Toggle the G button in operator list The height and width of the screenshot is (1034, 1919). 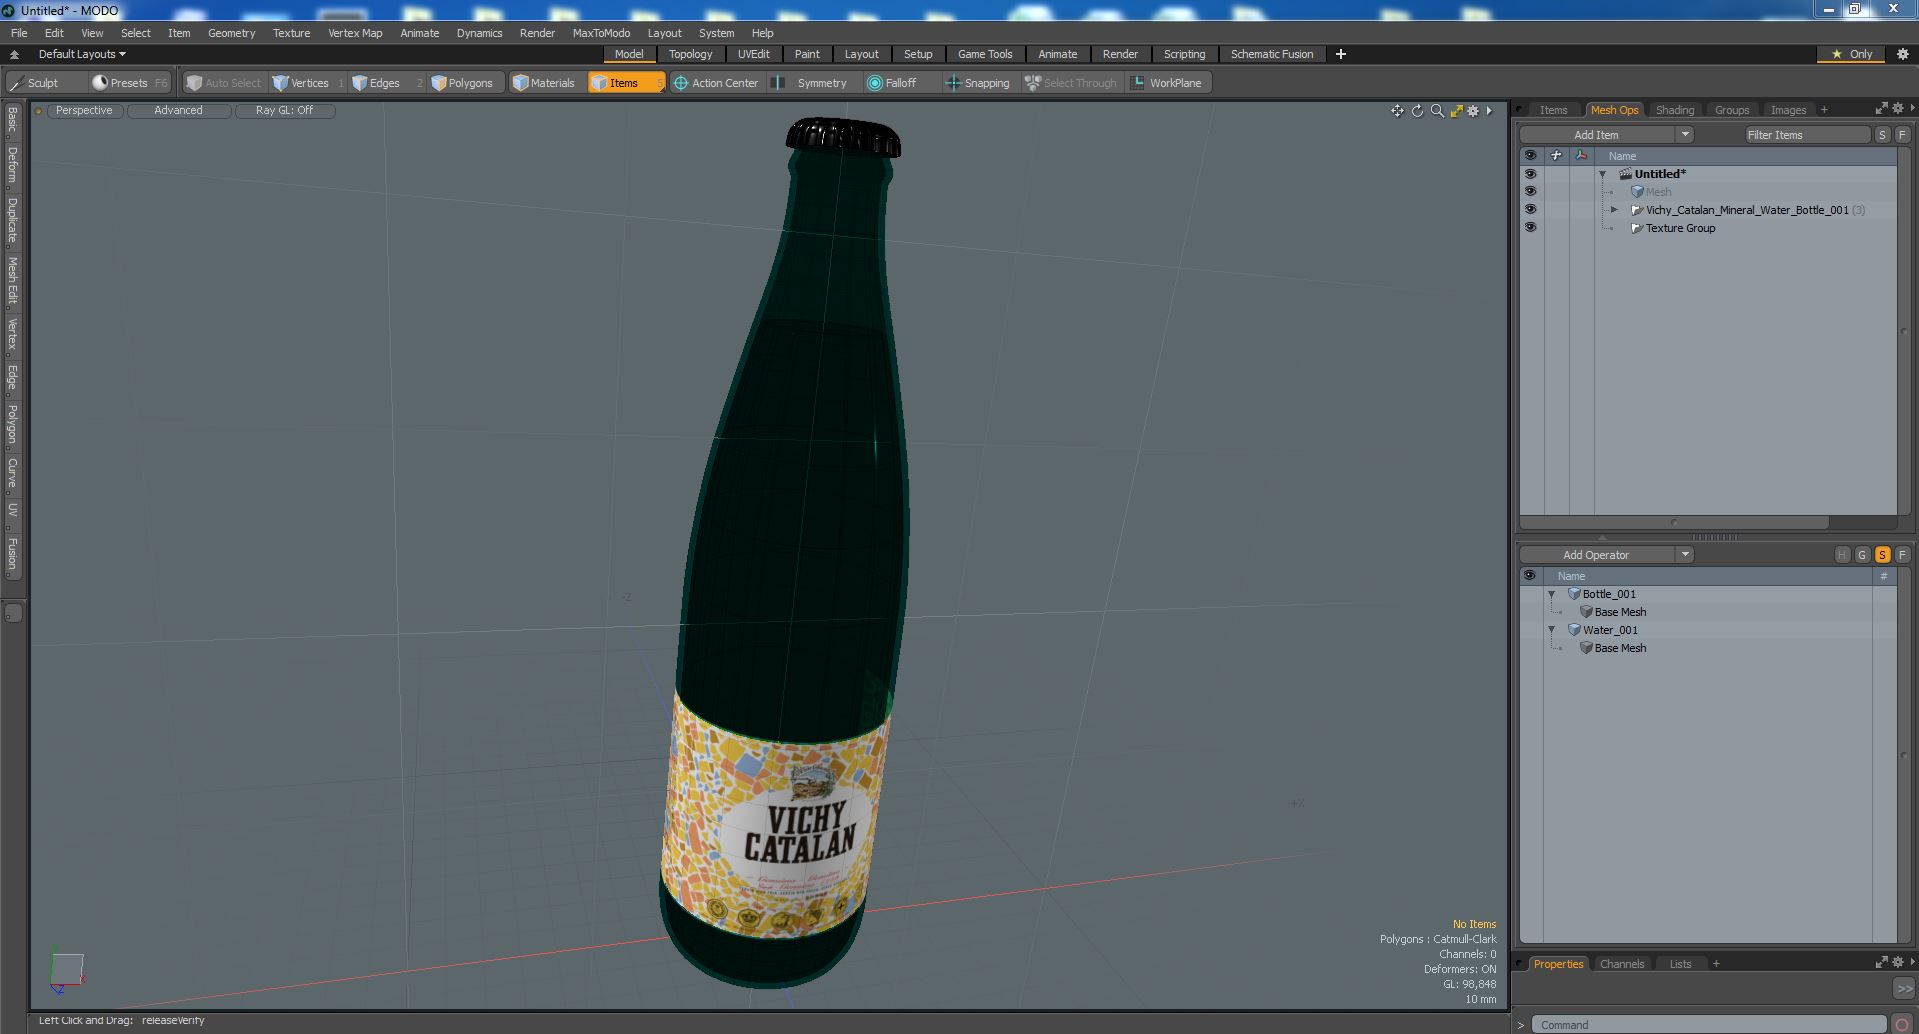click(1862, 555)
